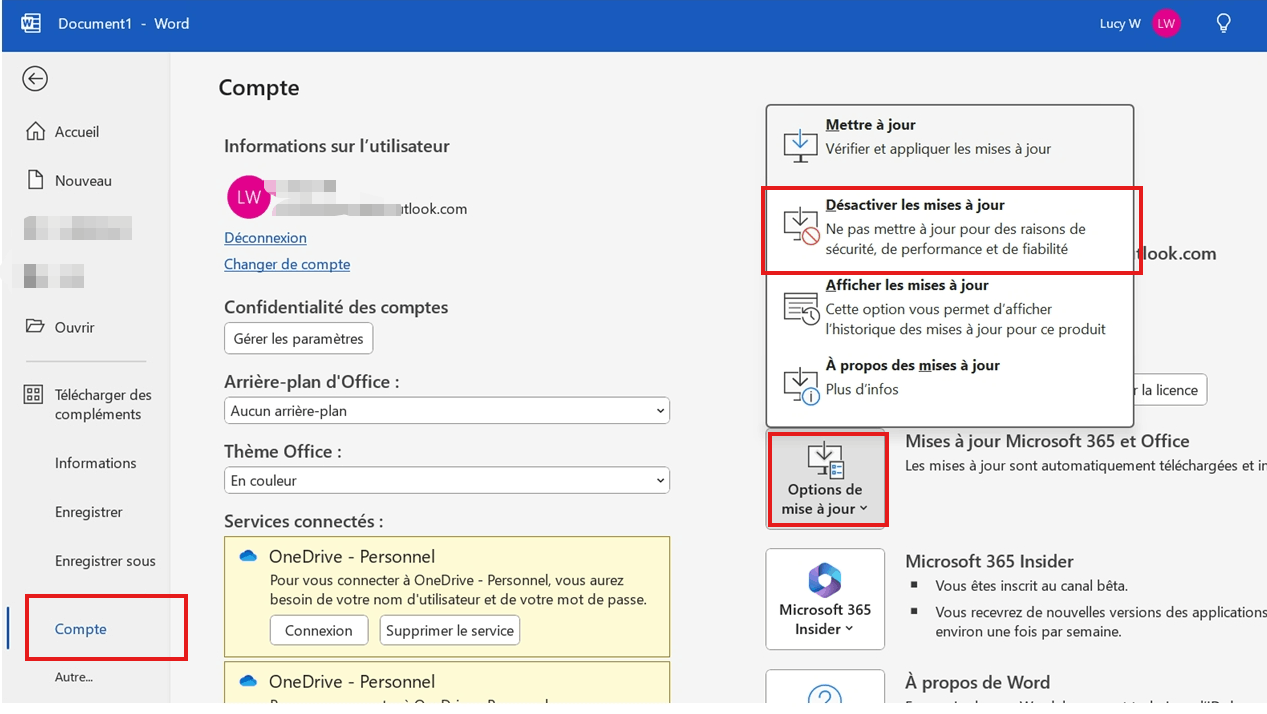This screenshot has width=1267, height=714.
Task: Open the lightbulb help icon
Action: tap(1223, 23)
